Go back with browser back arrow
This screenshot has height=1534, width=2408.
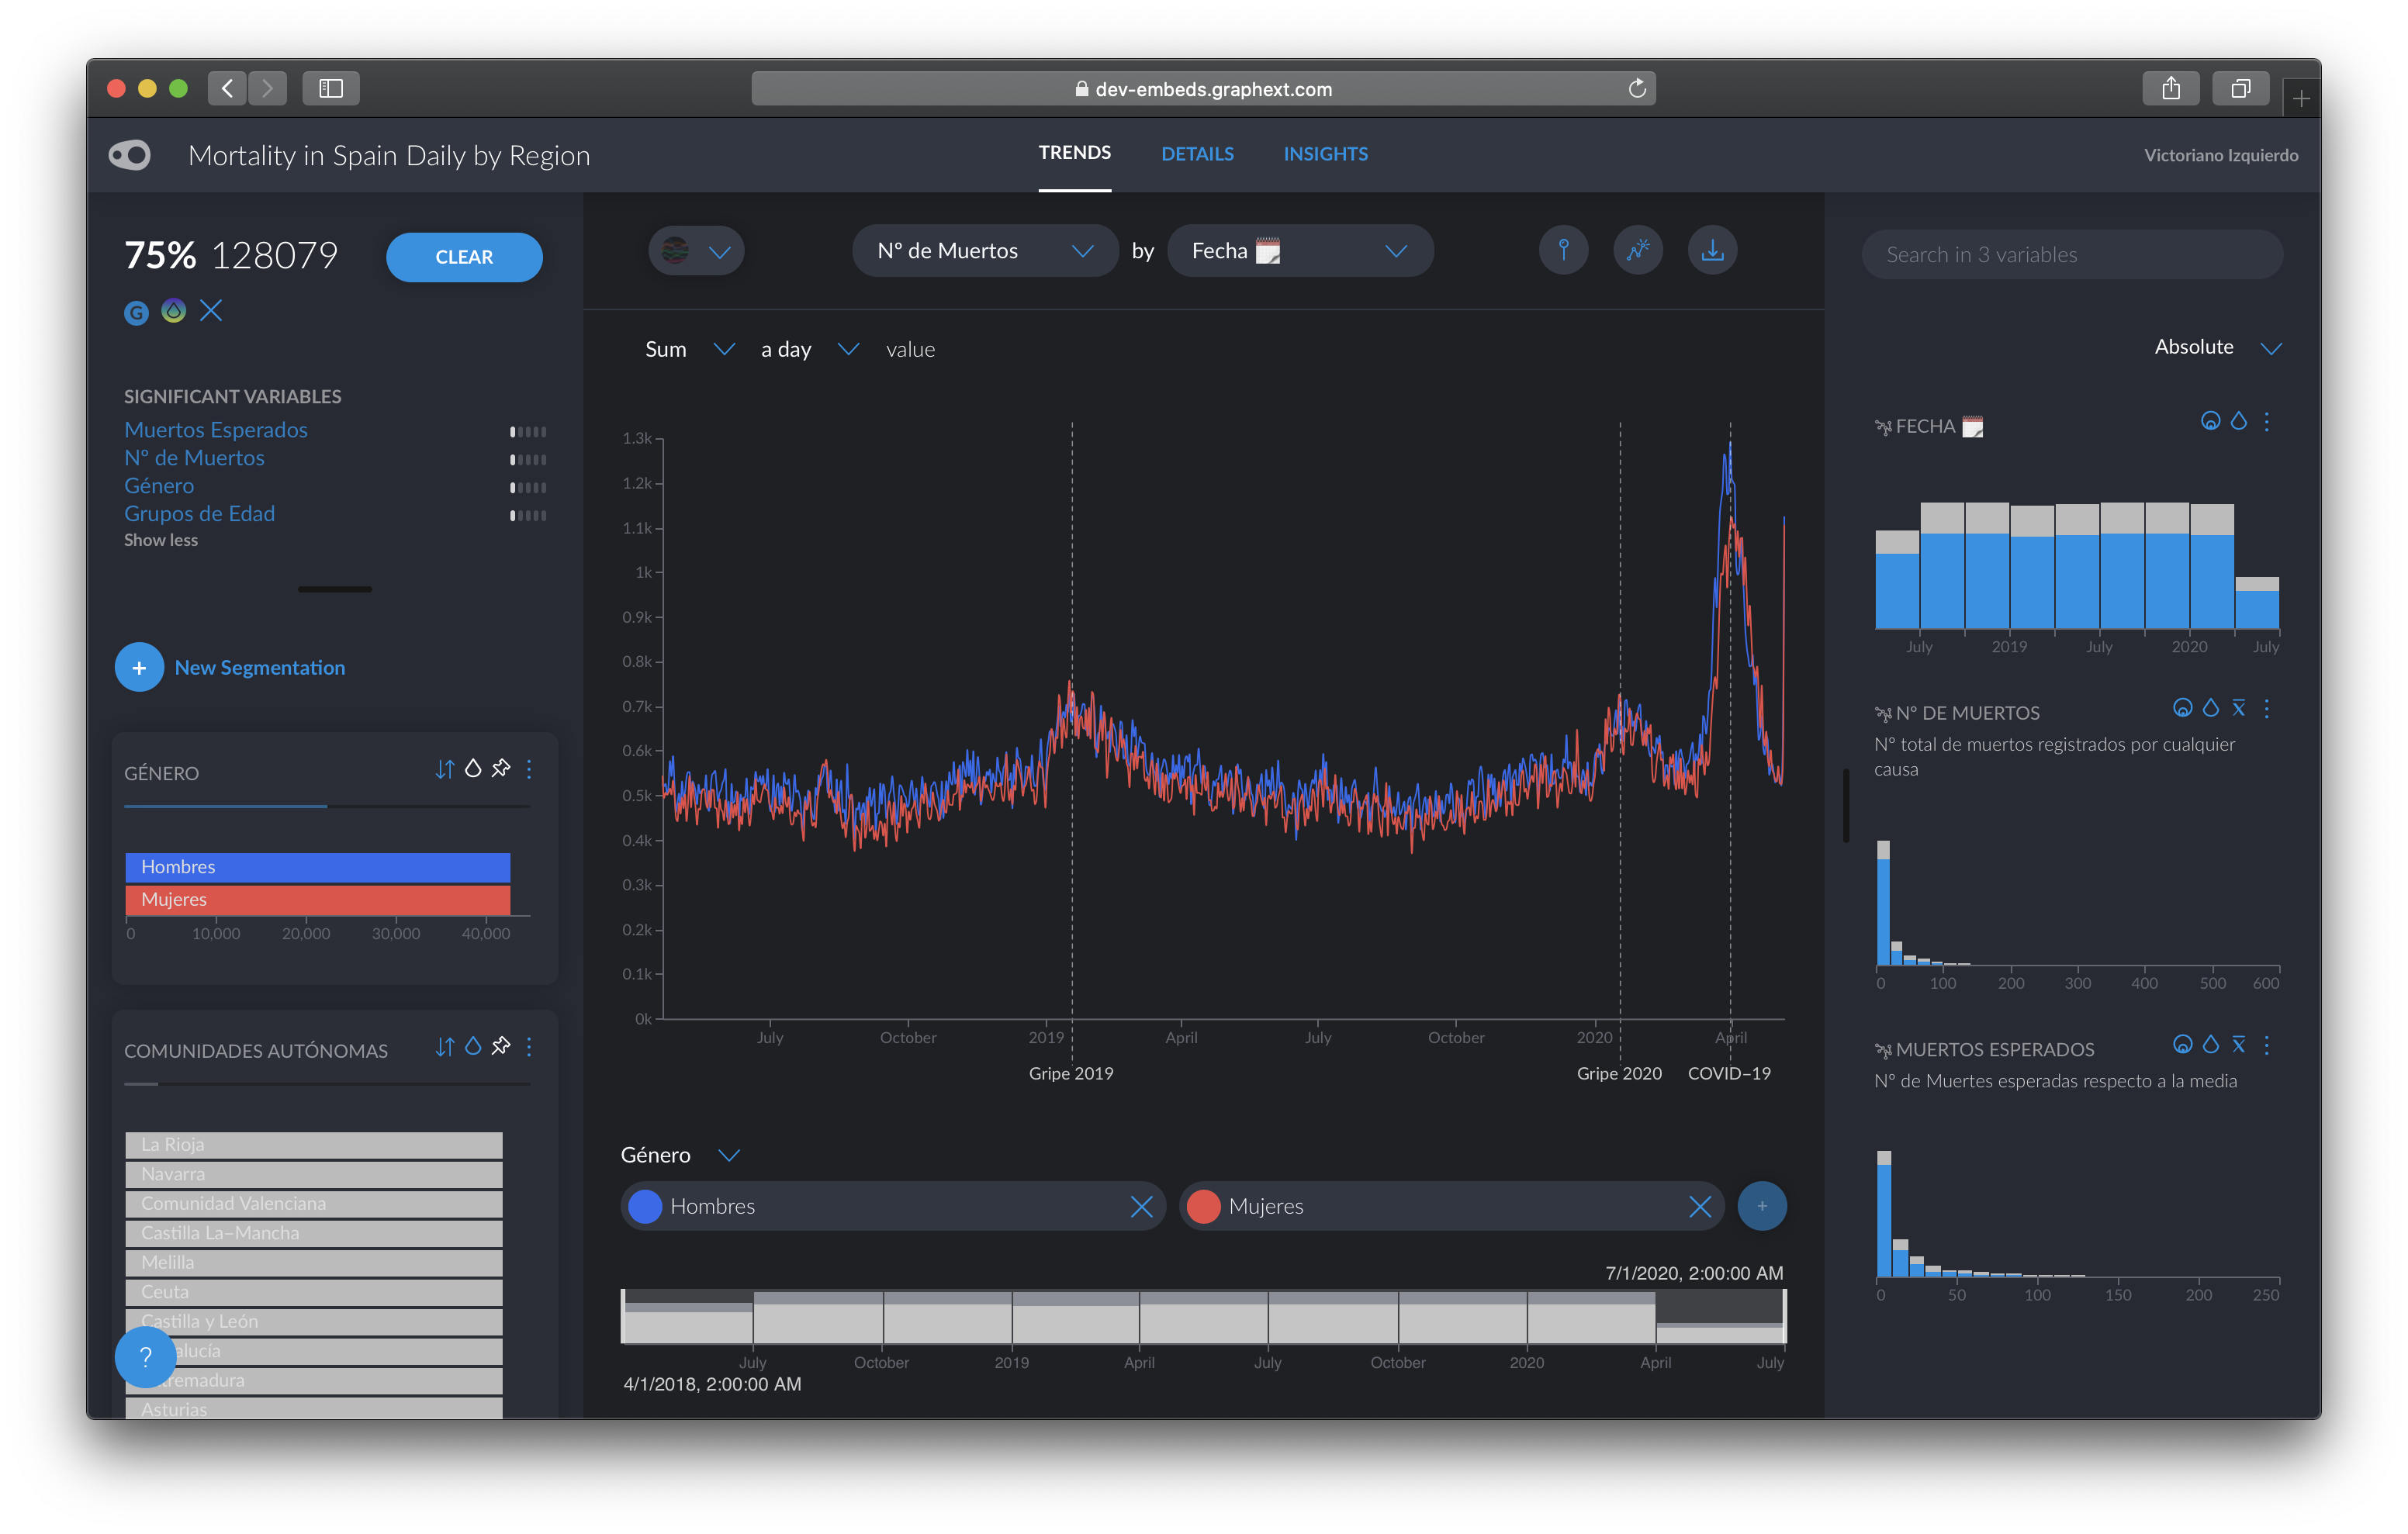coord(228,89)
